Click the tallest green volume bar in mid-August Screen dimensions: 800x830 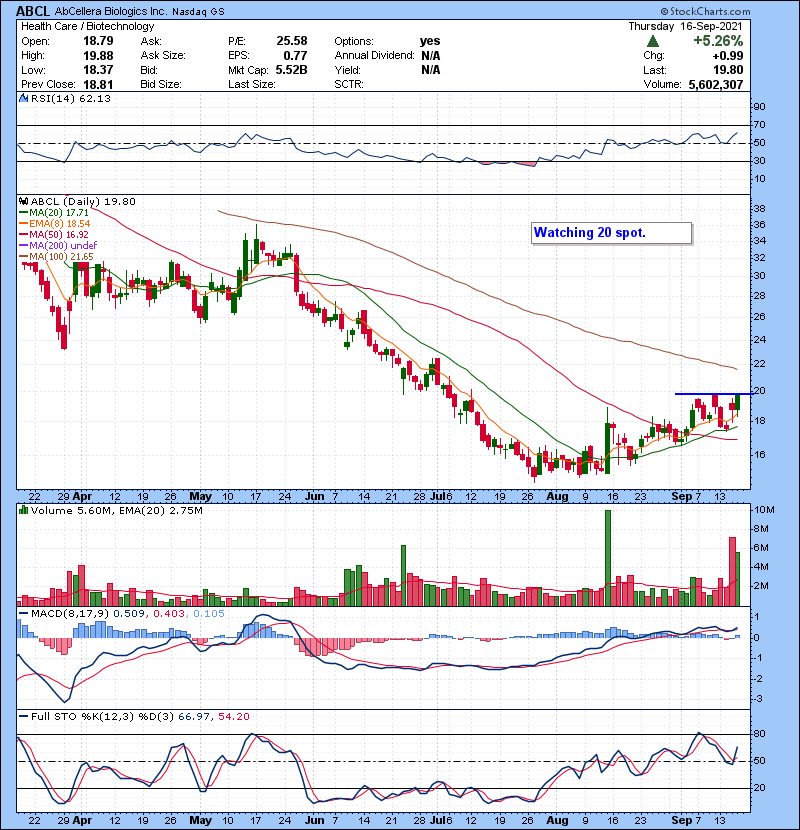[x=608, y=558]
